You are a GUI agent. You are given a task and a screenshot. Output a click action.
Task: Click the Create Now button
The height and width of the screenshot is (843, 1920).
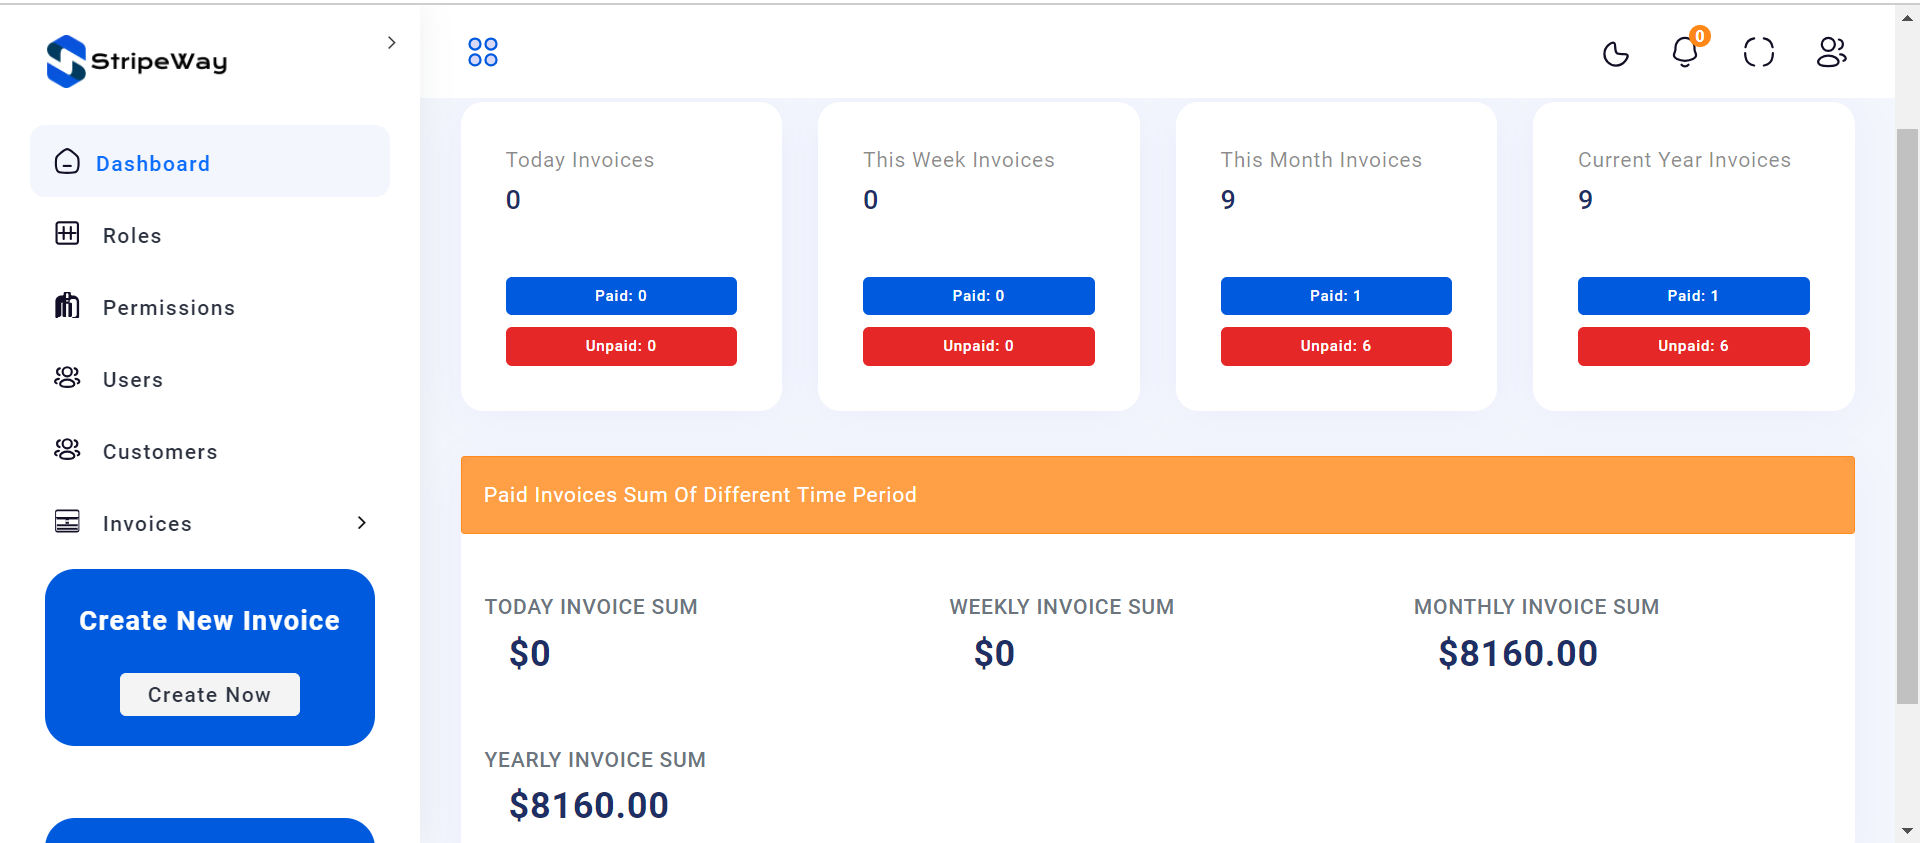[210, 695]
